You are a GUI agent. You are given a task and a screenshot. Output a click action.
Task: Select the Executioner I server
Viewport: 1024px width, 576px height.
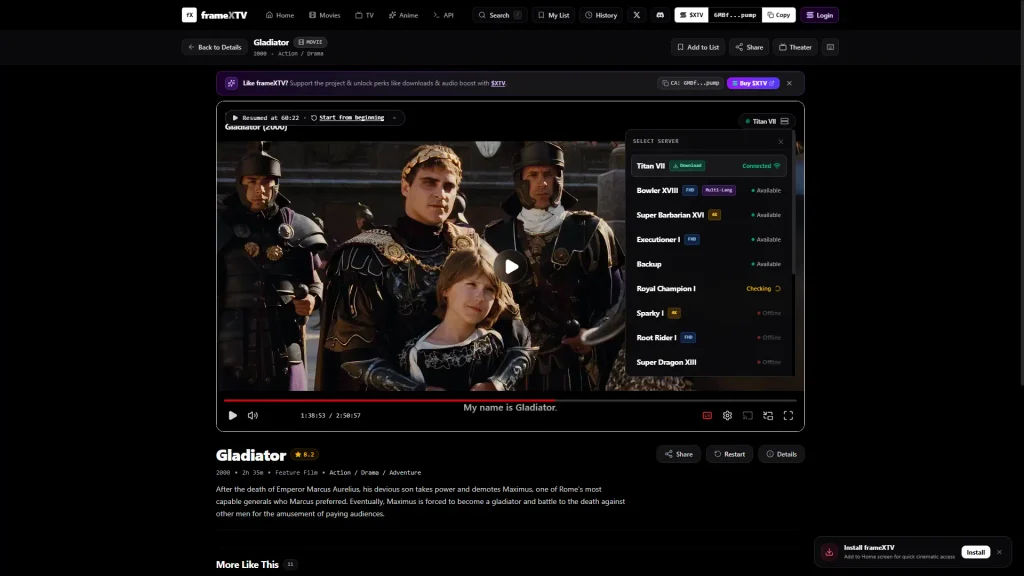point(709,240)
